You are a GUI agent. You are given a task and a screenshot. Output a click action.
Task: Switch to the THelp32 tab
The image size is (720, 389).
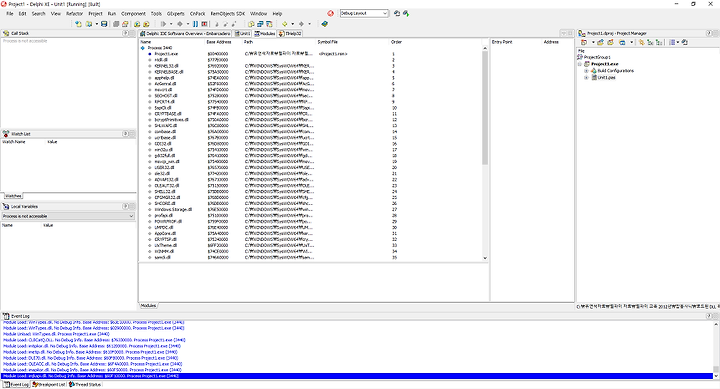290,34
